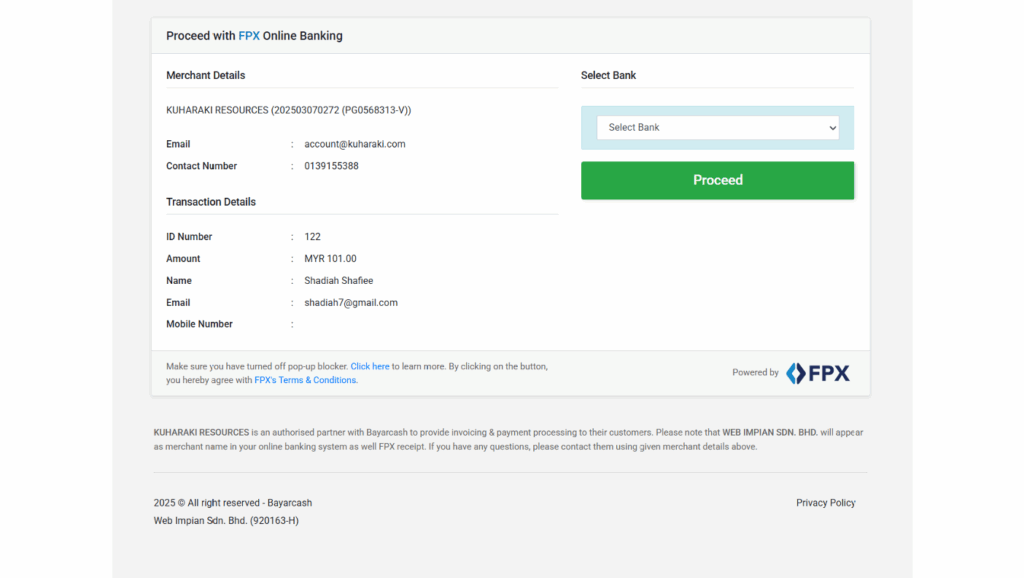
Task: Click the Web Impian Sdn. Bhd. (920163-H) footer text
Action: tap(226, 521)
